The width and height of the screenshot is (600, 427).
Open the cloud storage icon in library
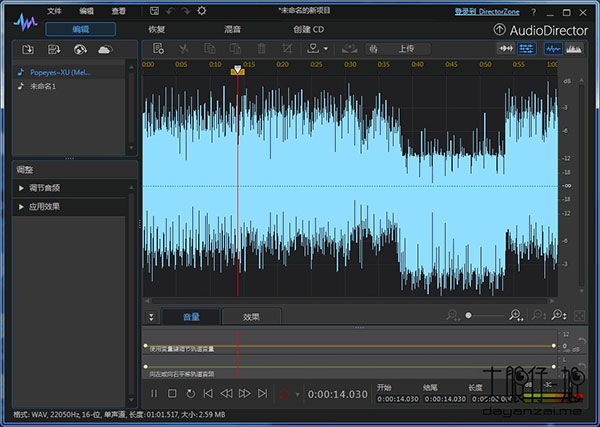point(103,48)
